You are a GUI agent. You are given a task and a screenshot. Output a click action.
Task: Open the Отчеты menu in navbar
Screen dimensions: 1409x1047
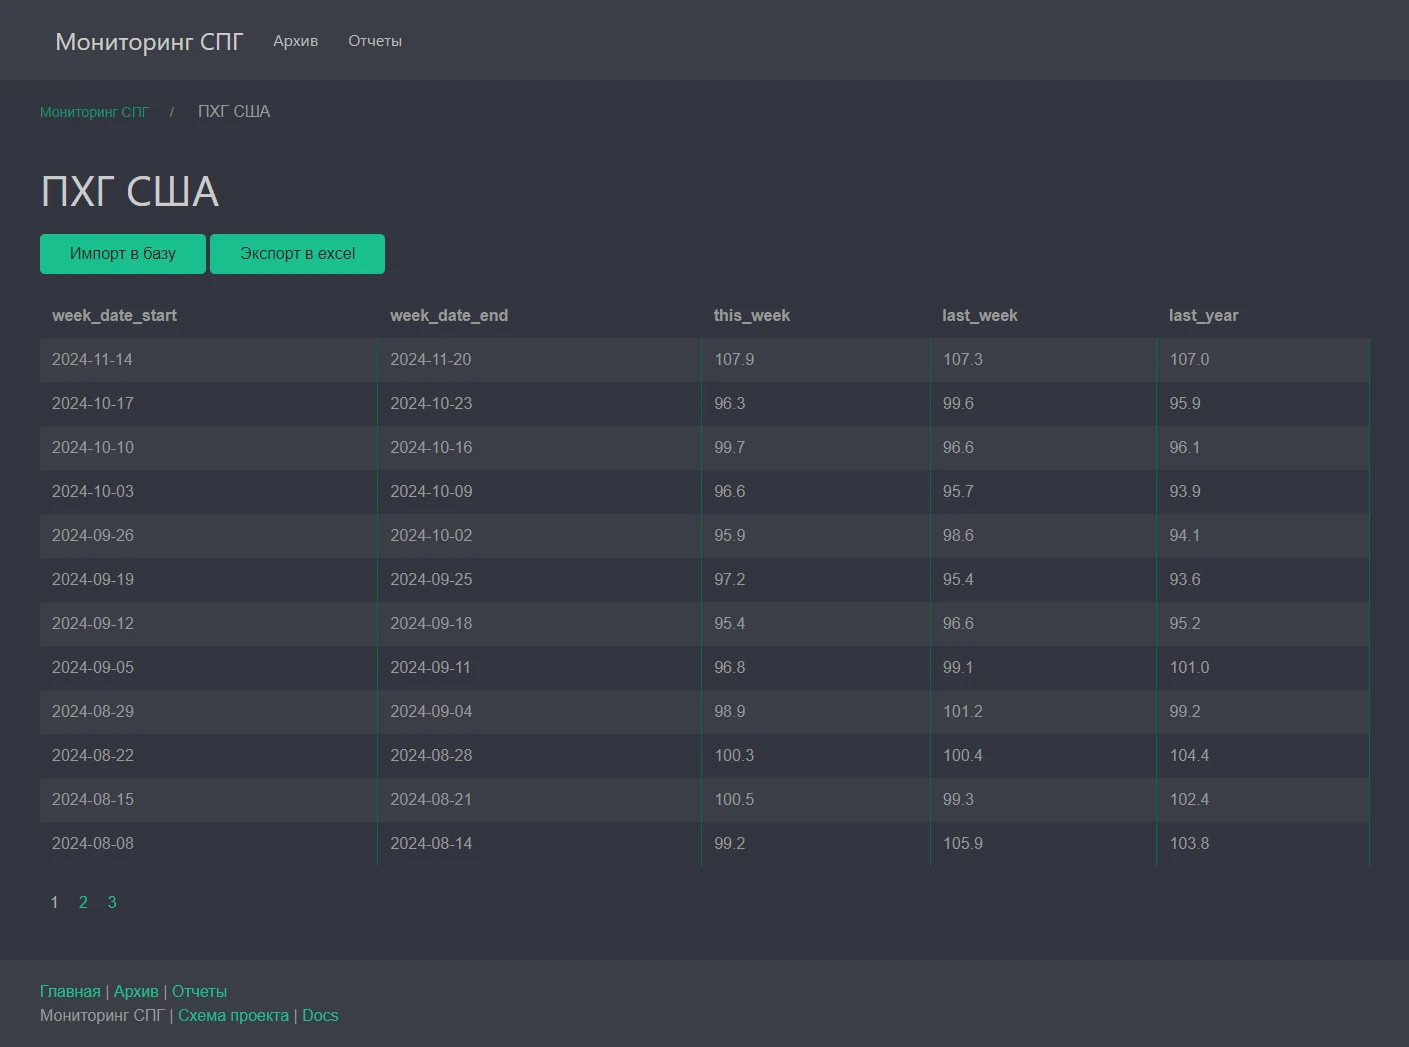(x=375, y=41)
